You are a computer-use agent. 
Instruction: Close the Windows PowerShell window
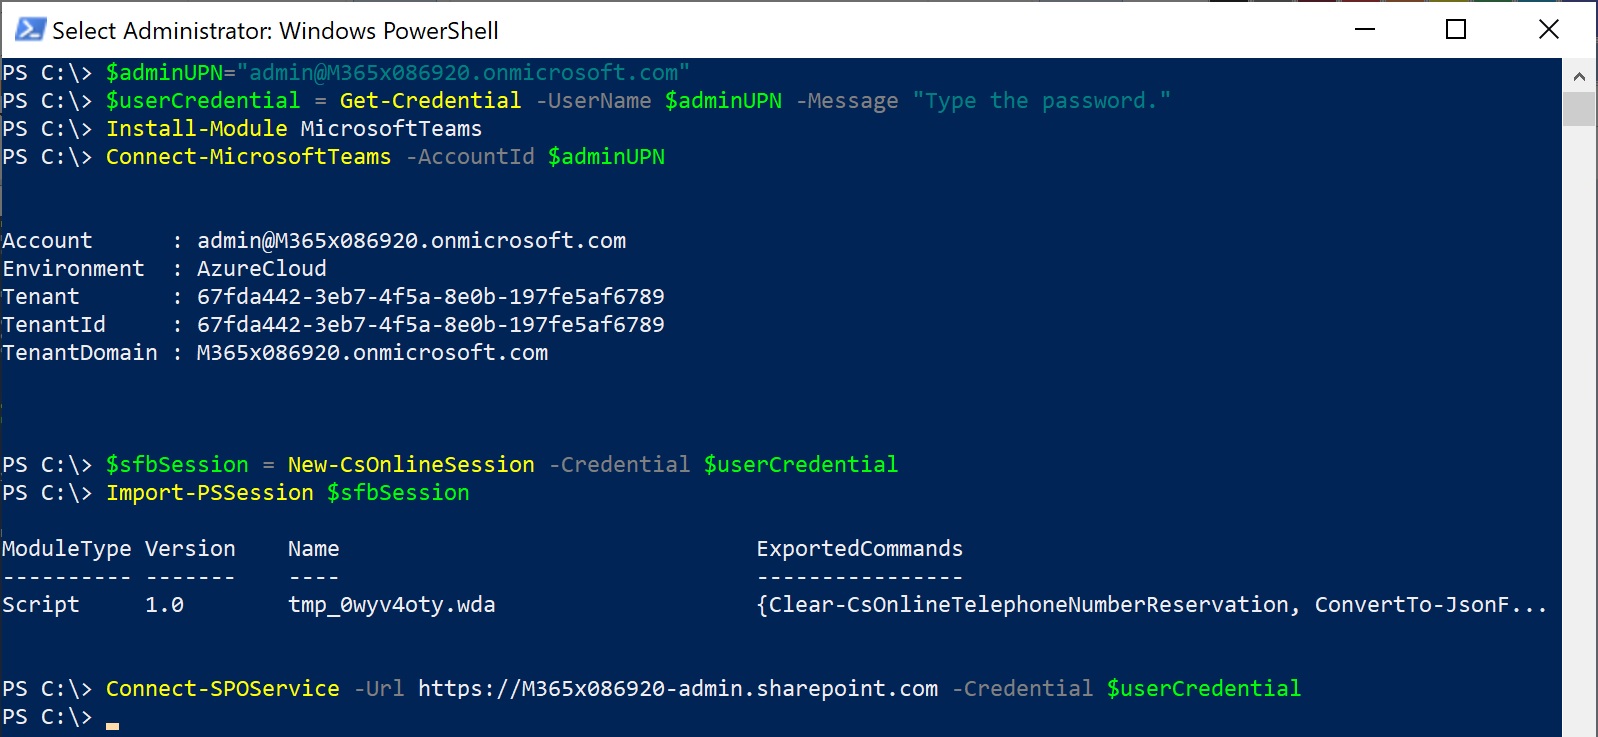pos(1548,29)
